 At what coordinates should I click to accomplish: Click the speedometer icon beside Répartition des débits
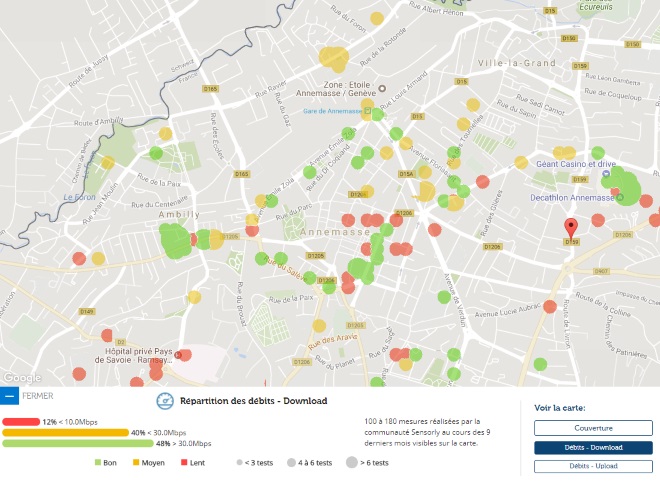[165, 401]
